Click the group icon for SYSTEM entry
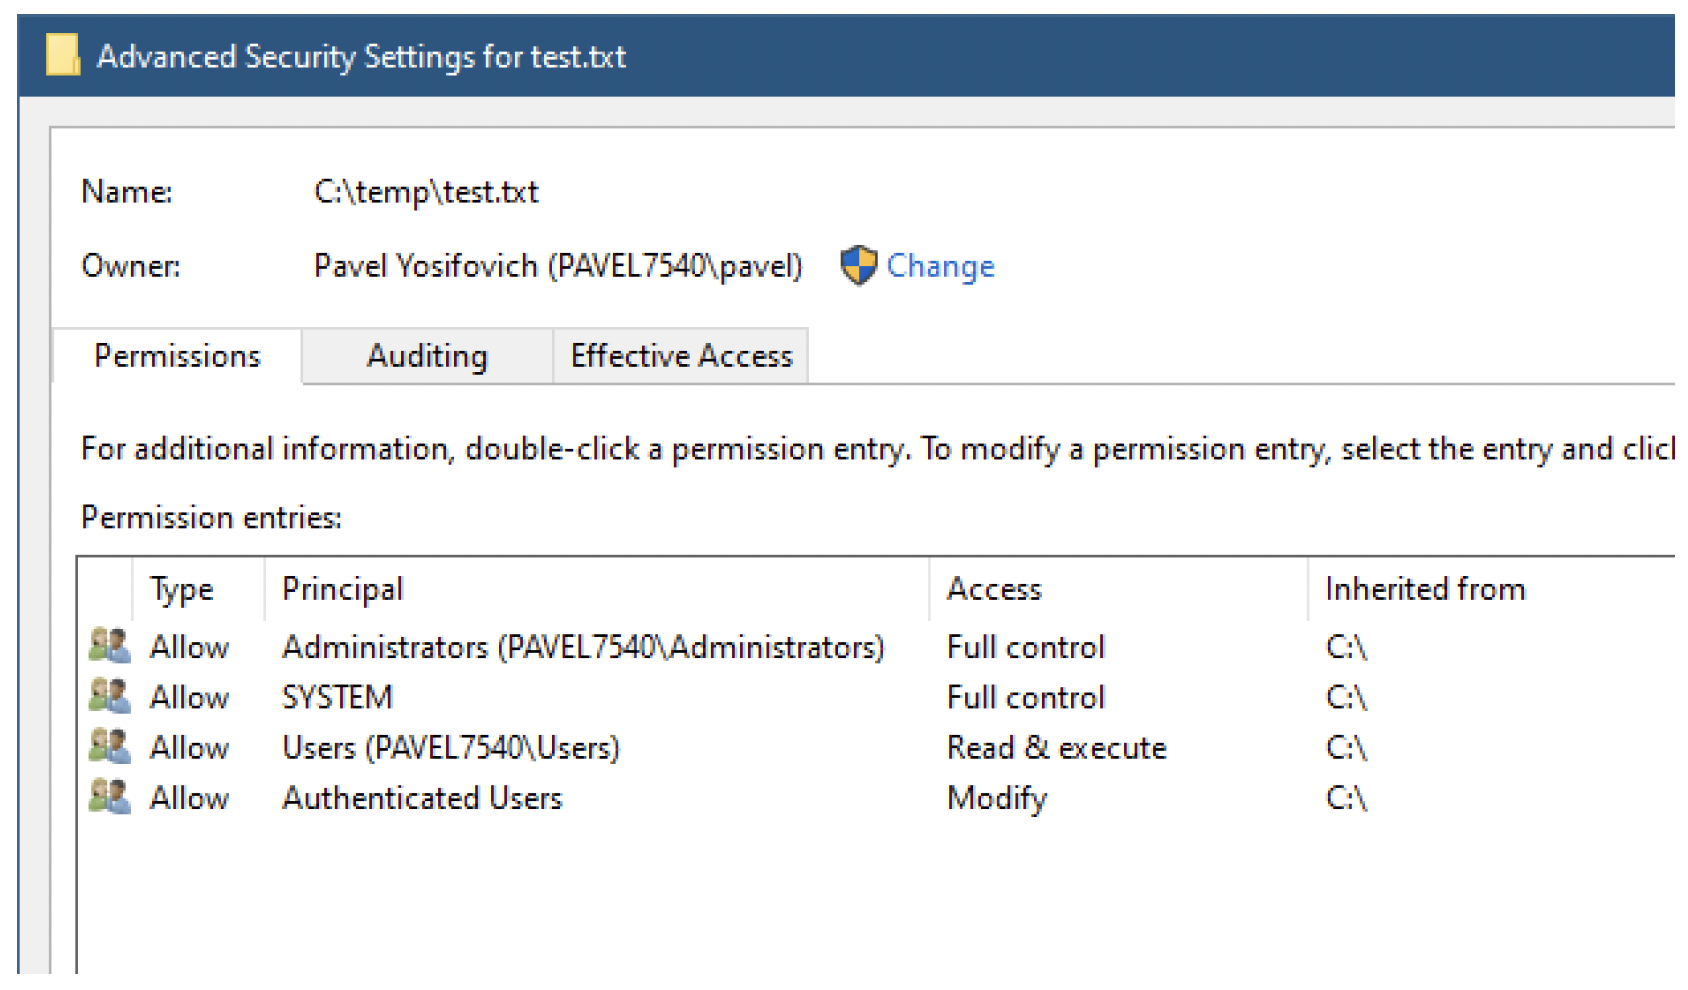 (x=109, y=695)
